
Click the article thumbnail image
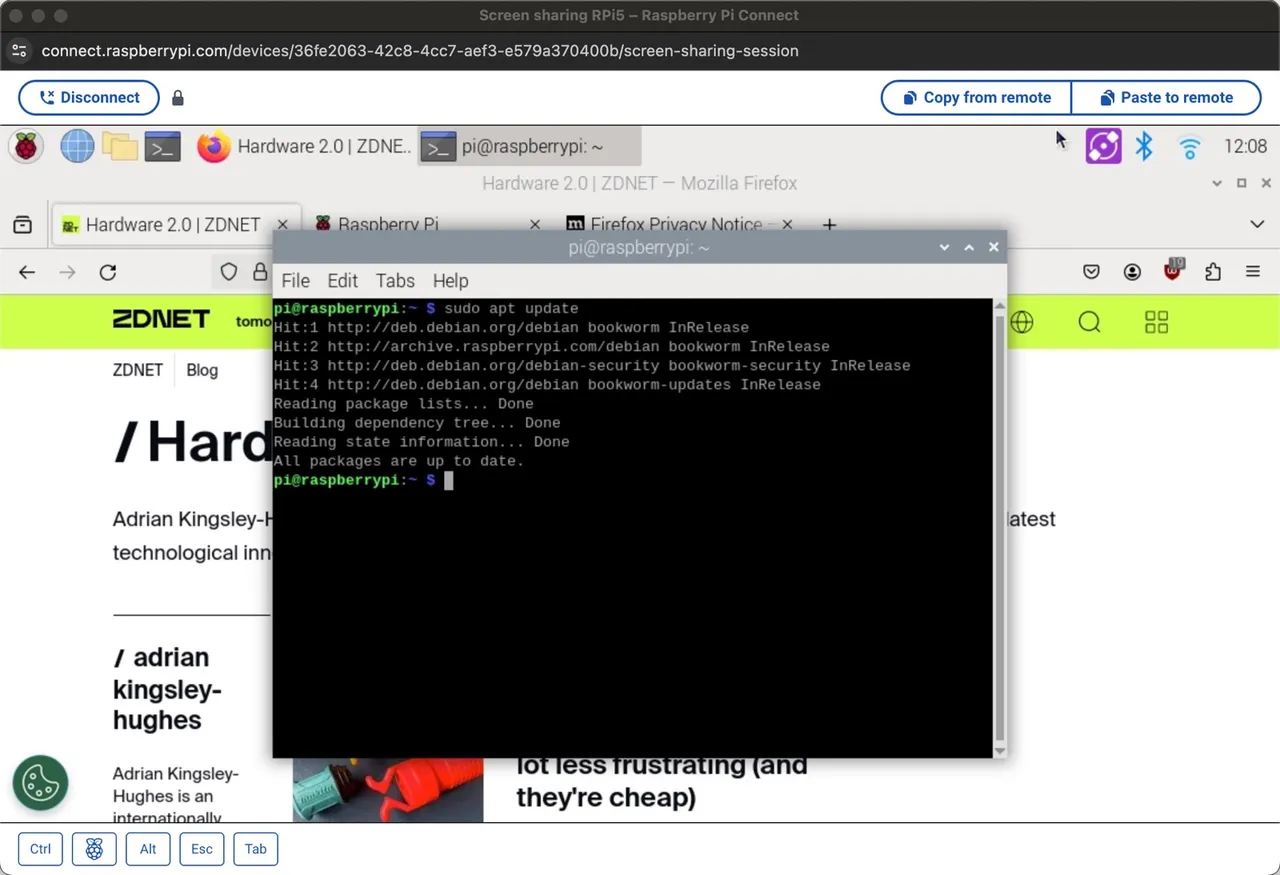tap(388, 790)
